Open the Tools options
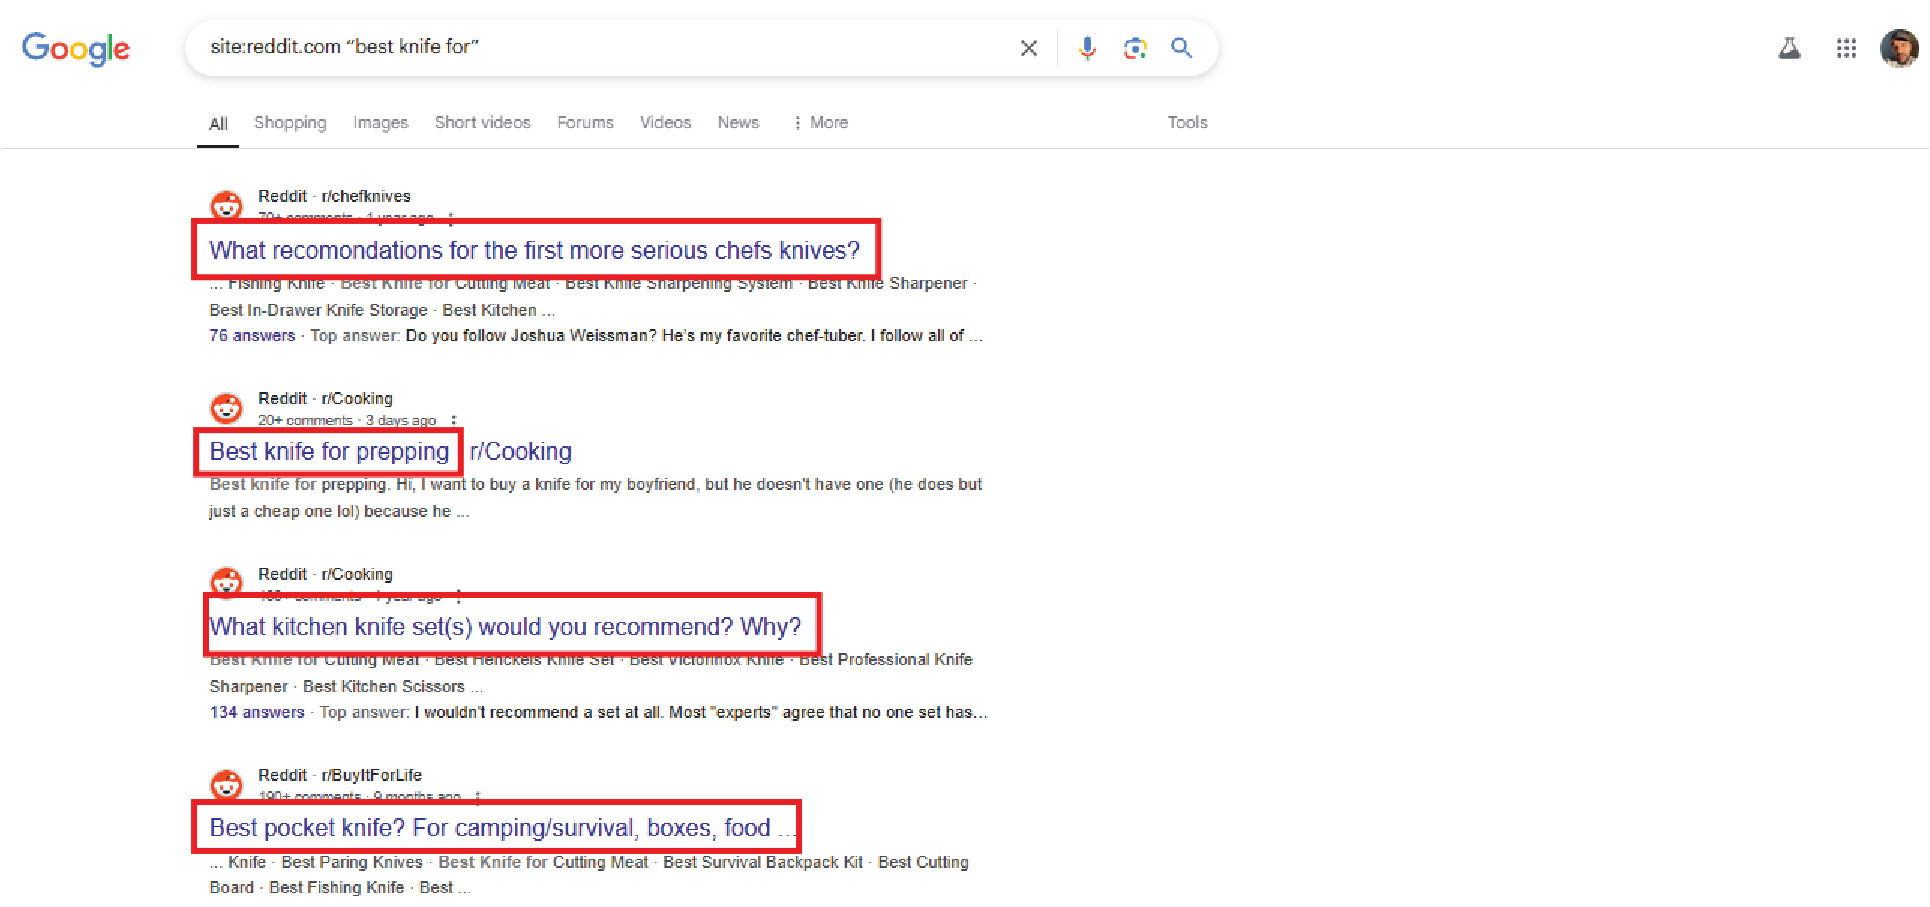1930x907 pixels. (x=1187, y=122)
